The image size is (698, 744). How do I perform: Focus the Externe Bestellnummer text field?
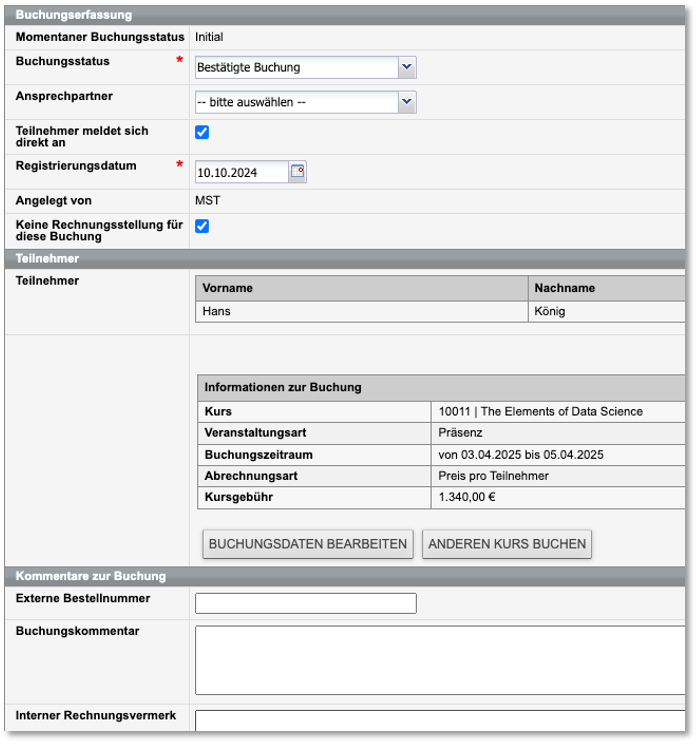coord(305,603)
